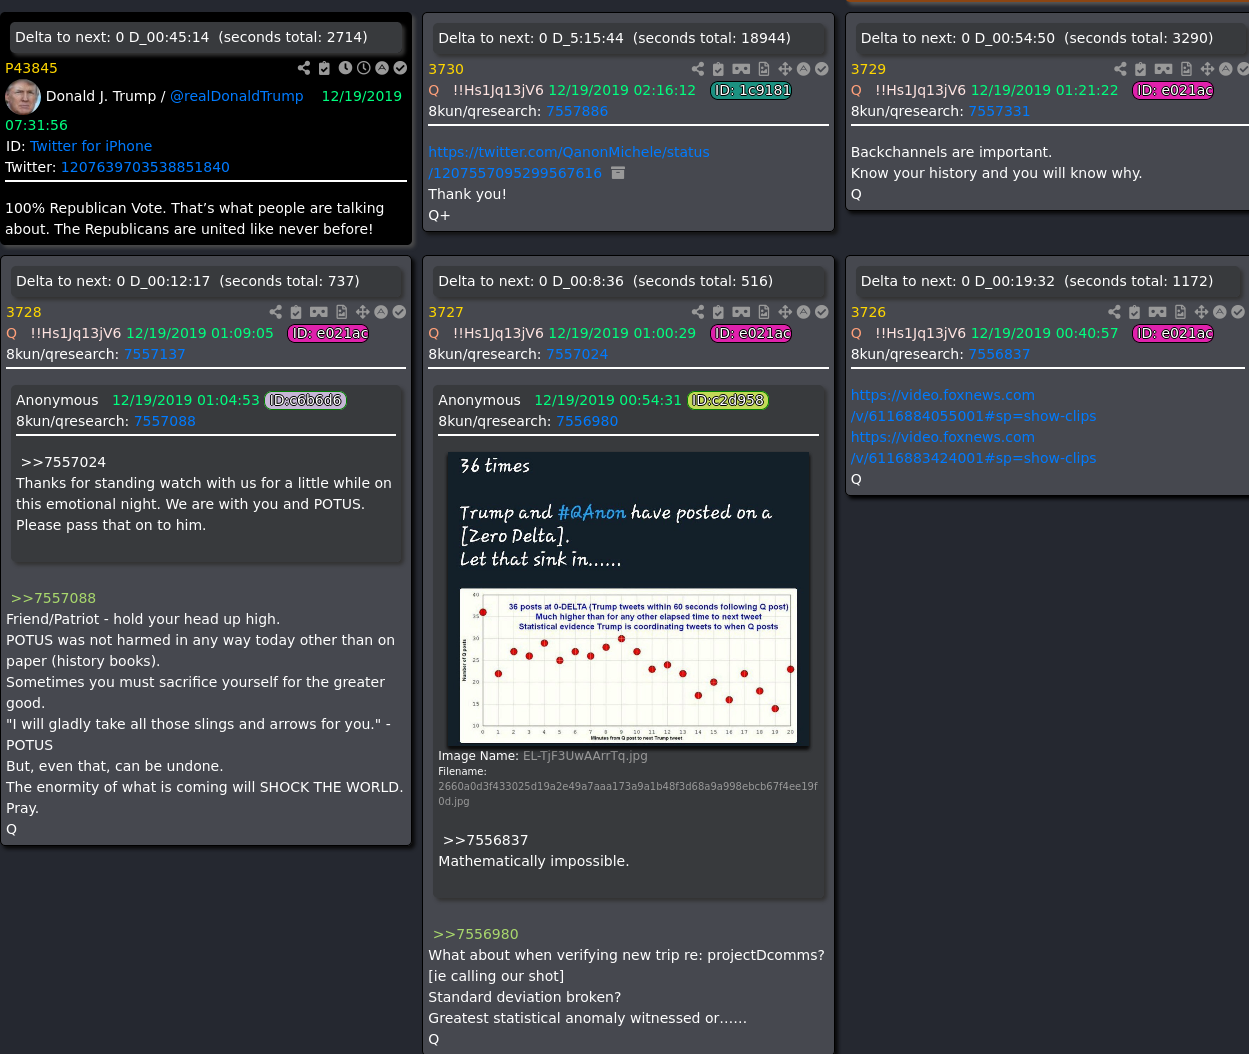Share post 3728 via share icon

276,312
